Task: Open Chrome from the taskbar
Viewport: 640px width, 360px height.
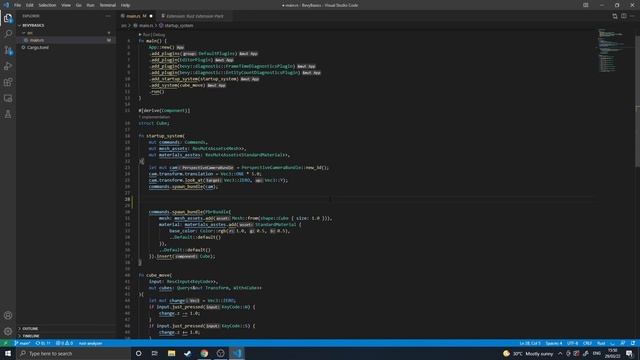Action: coord(204,353)
